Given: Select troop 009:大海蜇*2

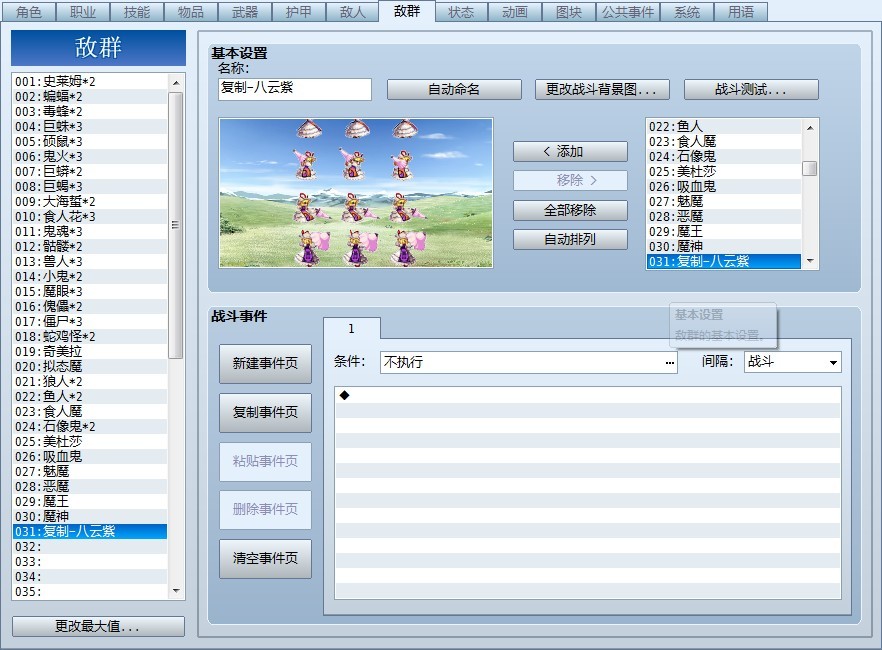Looking at the screenshot, I should (90, 201).
